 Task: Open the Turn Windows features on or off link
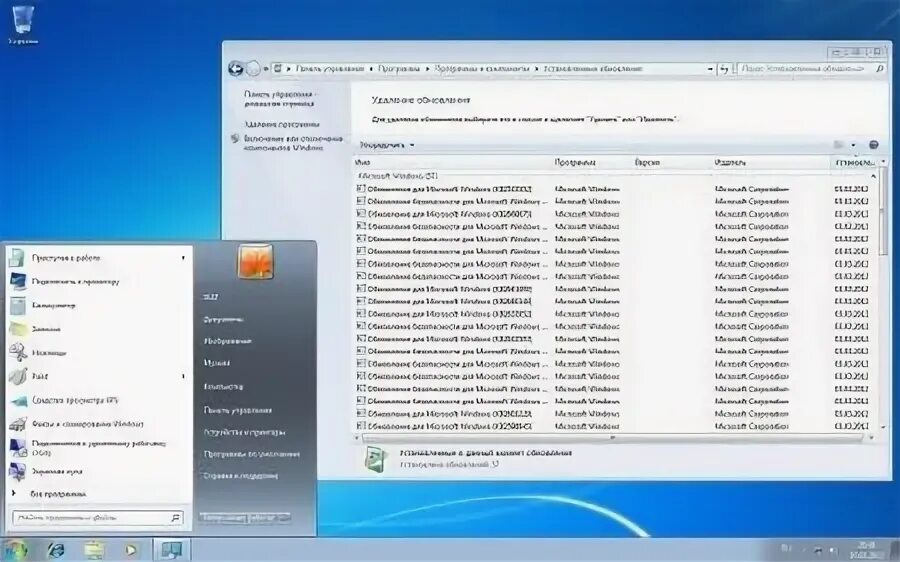pyautogui.click(x=293, y=143)
